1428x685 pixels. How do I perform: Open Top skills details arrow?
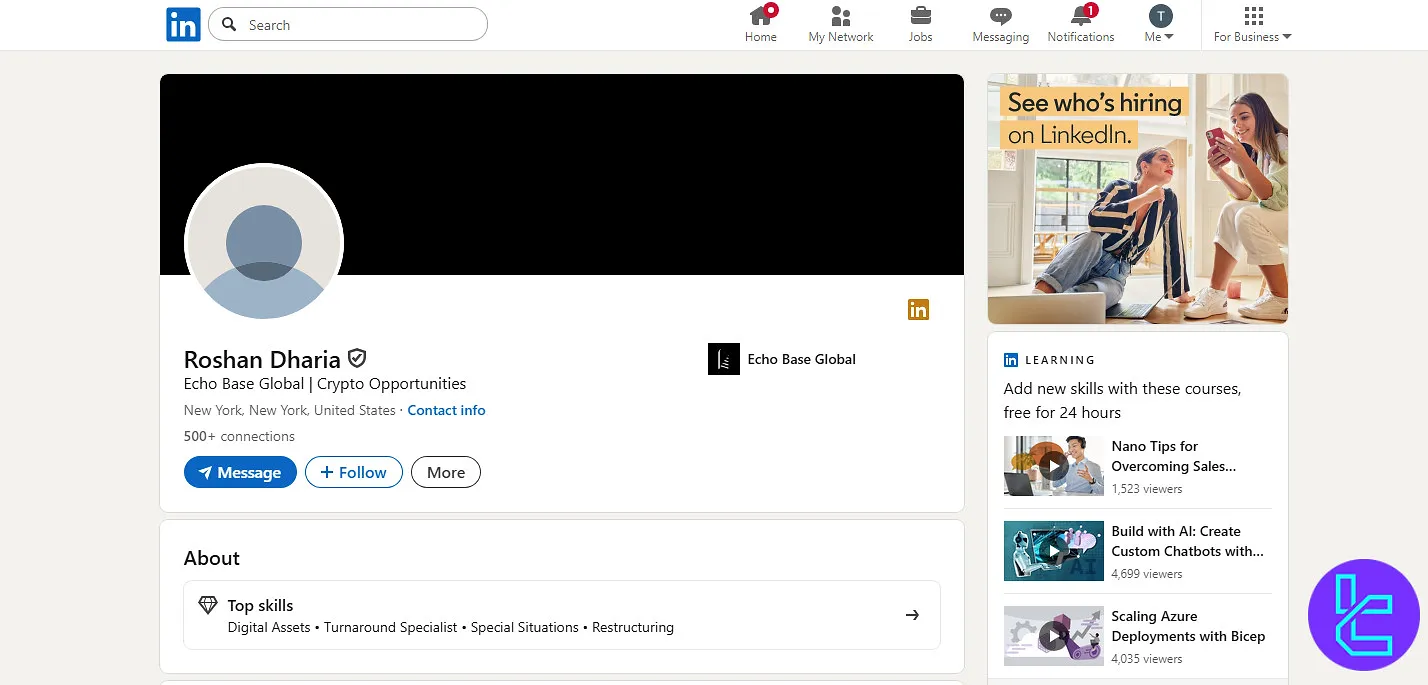pyautogui.click(x=912, y=615)
